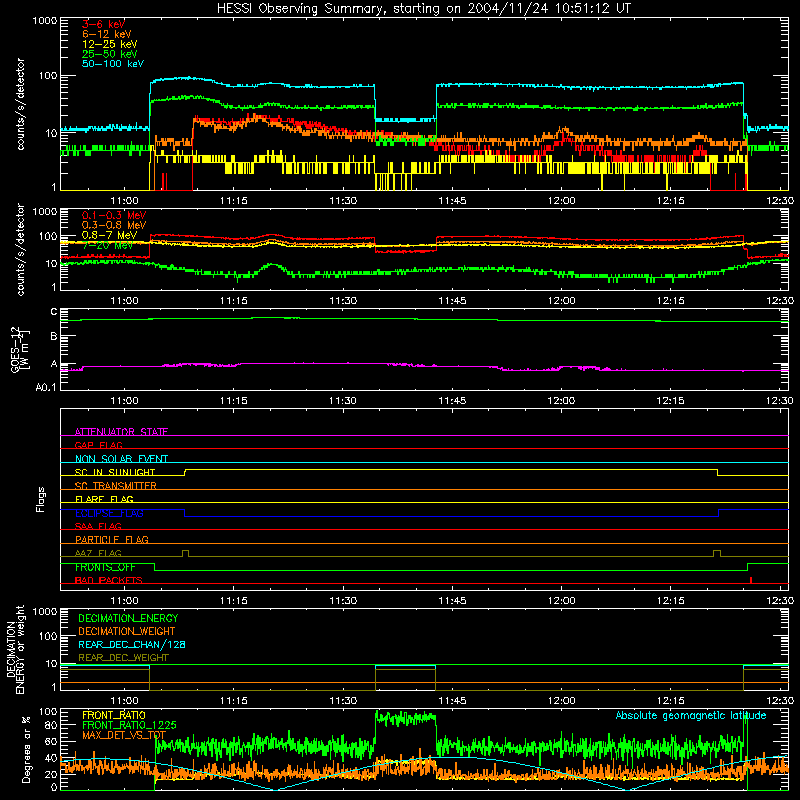Click the 0.1-0.3 MeV legend label
Viewport: 800px width, 800px height.
(114, 215)
